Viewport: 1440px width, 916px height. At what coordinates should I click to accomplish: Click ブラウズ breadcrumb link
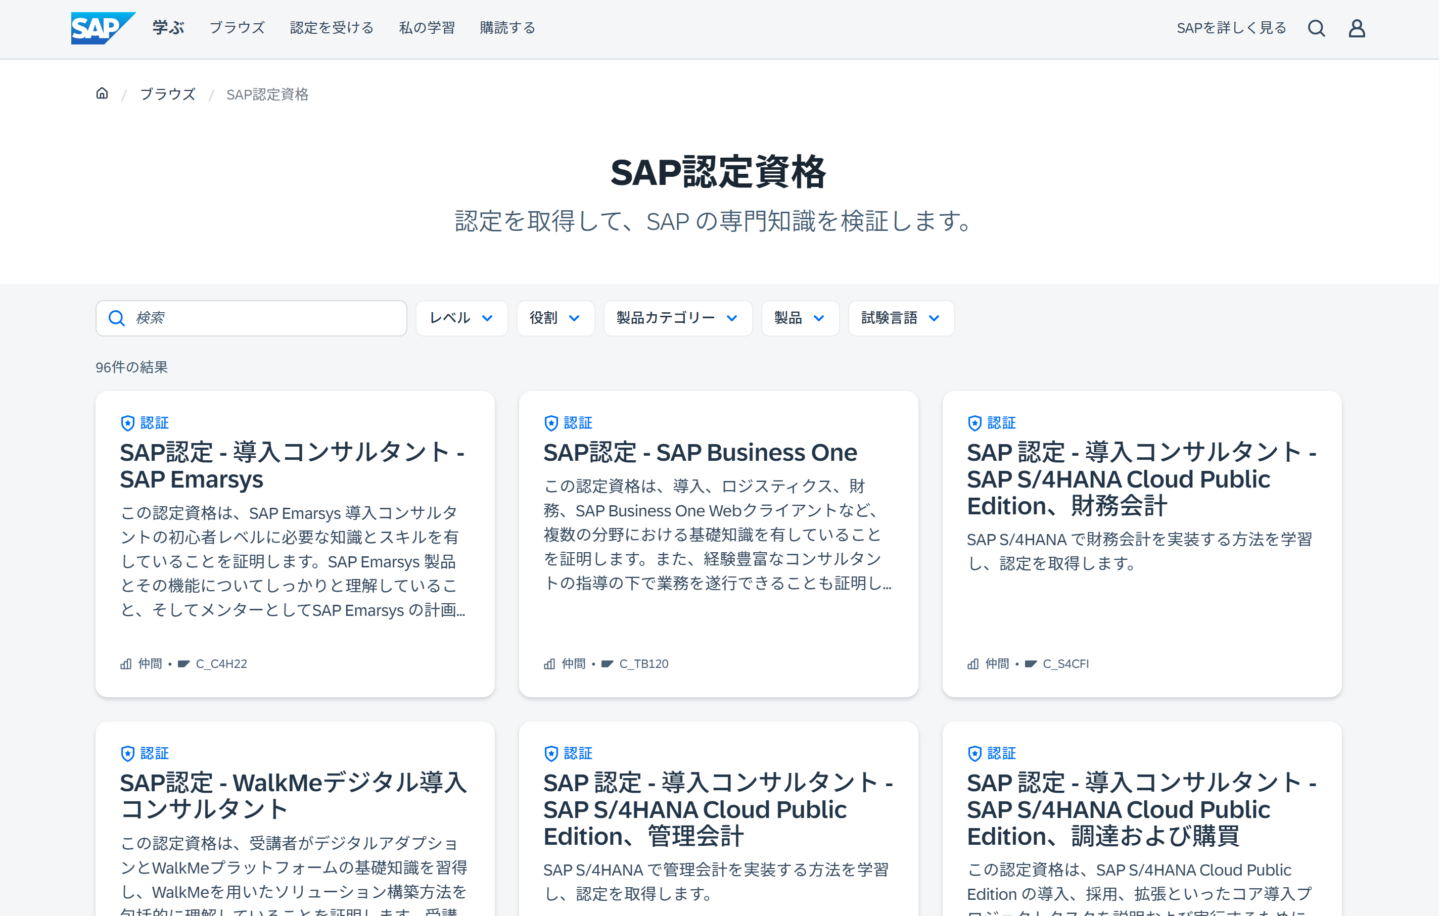point(168,94)
